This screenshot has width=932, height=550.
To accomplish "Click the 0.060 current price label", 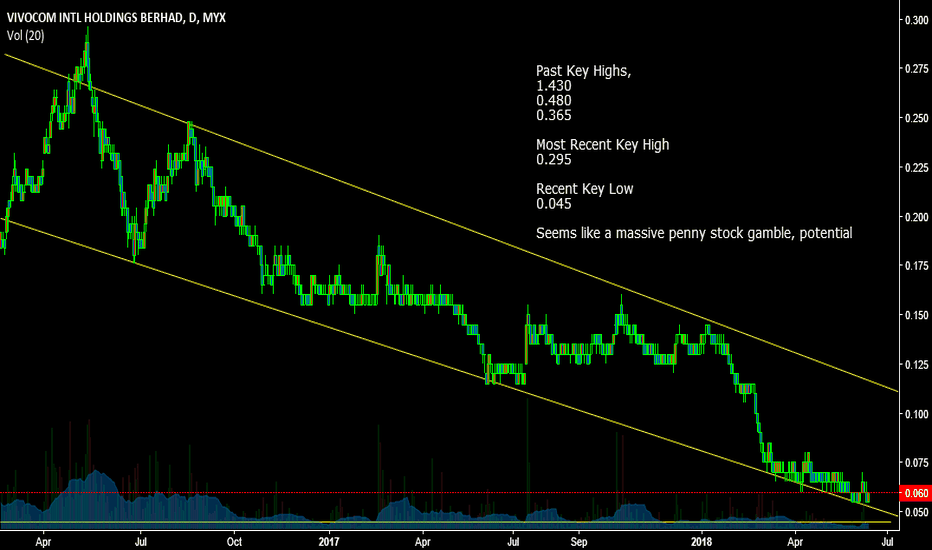I will pyautogui.click(x=916, y=493).
